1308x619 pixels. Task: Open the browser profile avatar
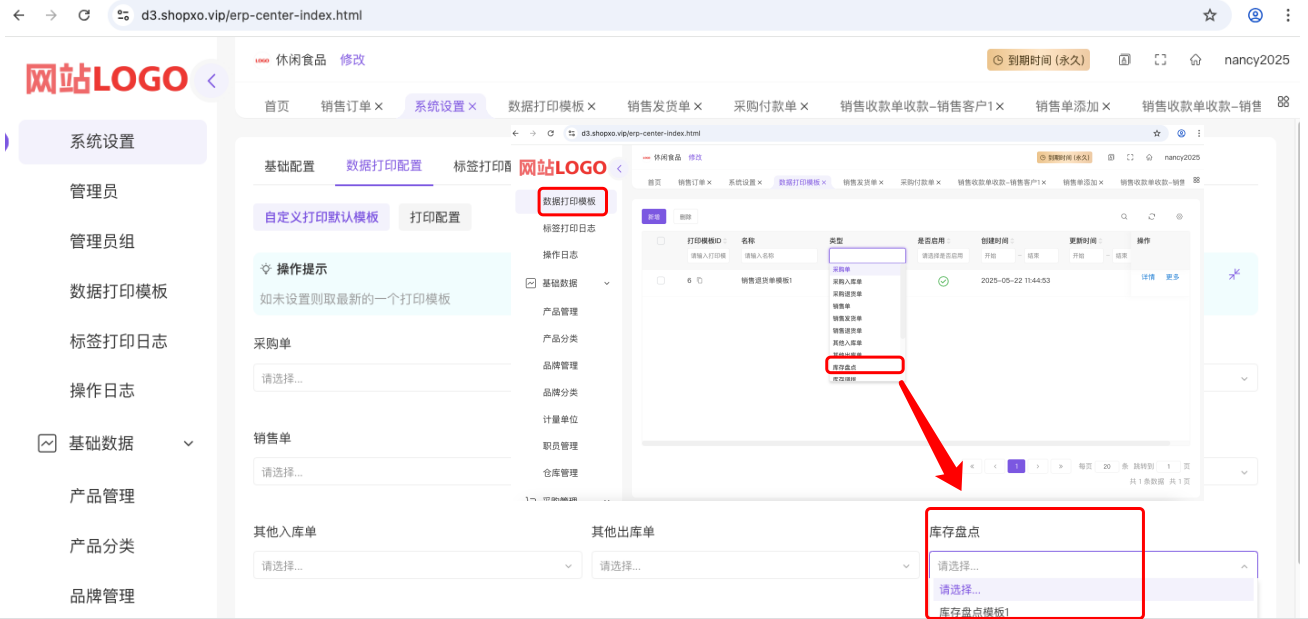(x=1255, y=15)
